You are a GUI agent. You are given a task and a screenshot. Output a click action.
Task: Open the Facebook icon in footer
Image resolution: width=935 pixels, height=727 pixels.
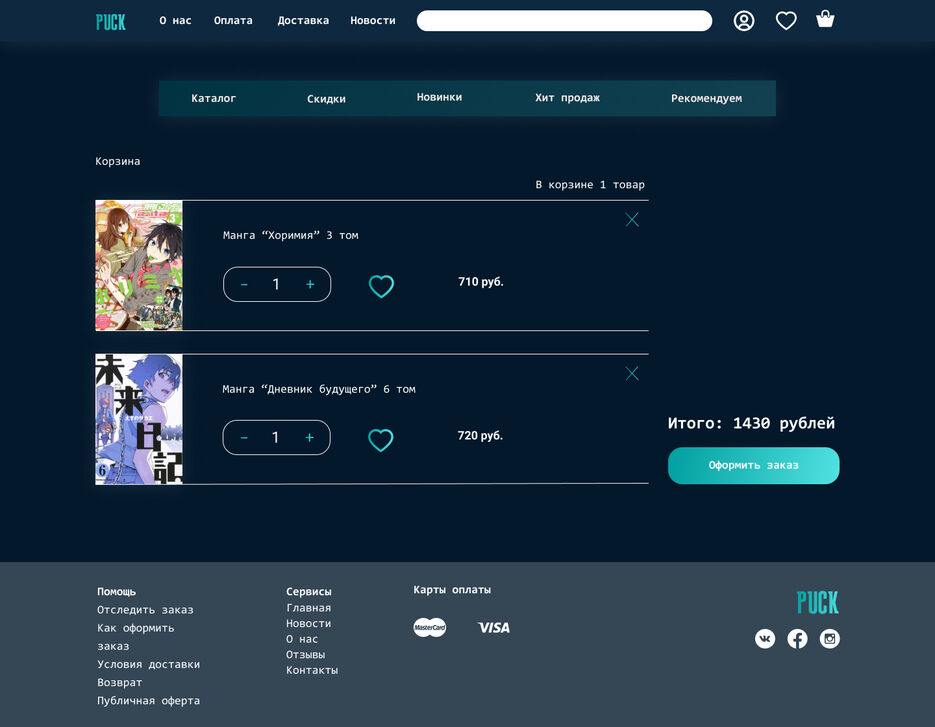point(797,639)
